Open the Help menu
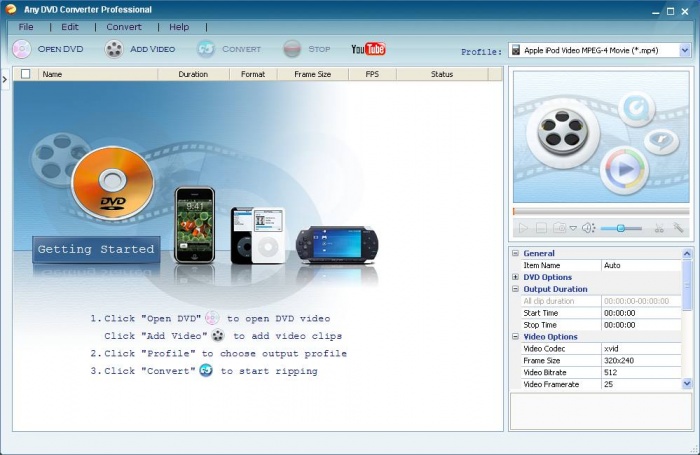The width and height of the screenshot is (700, 455). pyautogui.click(x=179, y=27)
